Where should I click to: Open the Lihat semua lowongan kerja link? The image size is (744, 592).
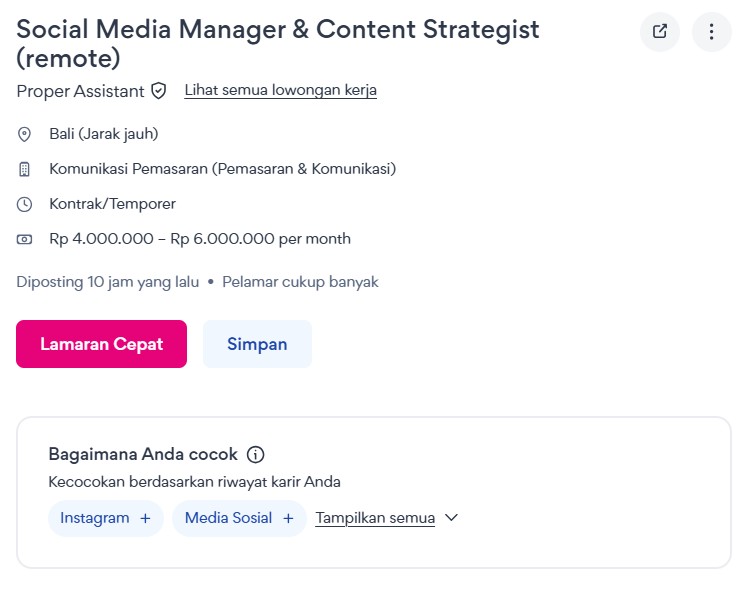point(280,90)
